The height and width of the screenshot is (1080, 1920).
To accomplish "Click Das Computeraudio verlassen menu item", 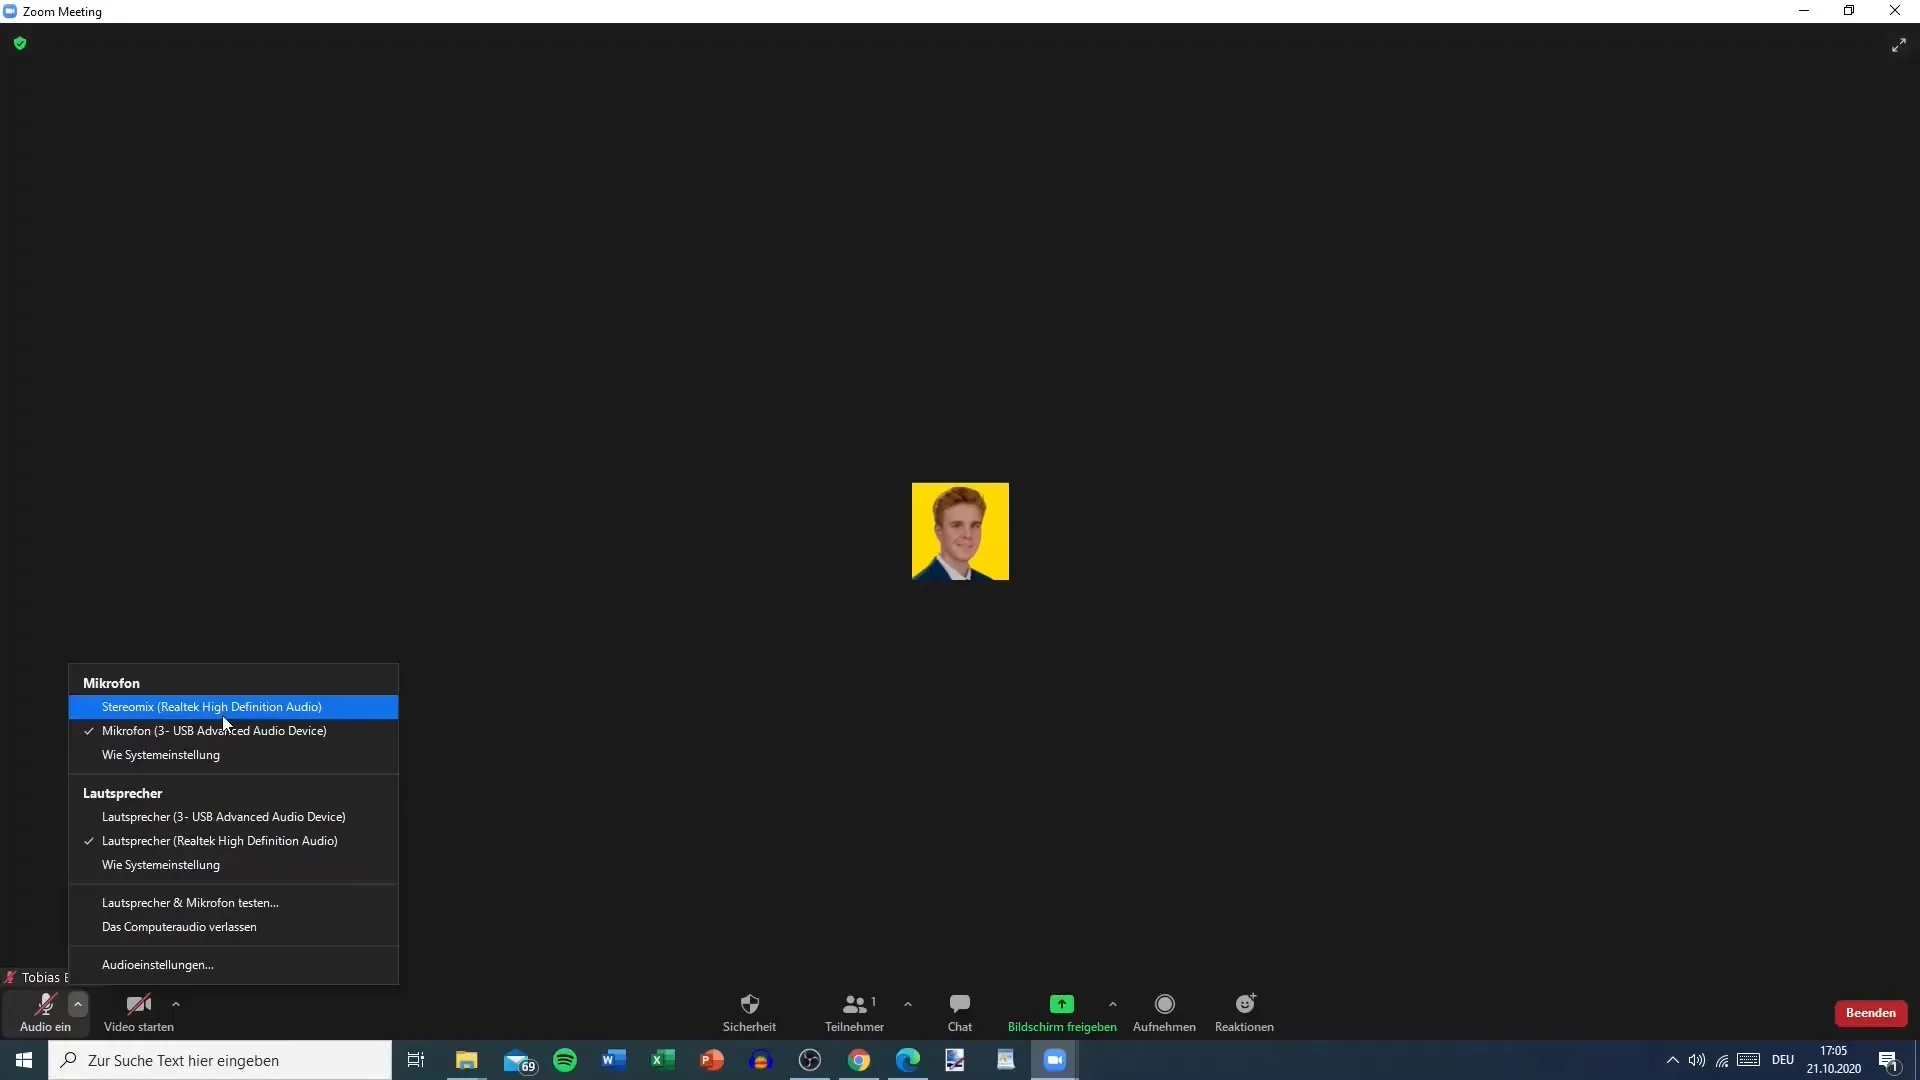I will (x=178, y=926).
